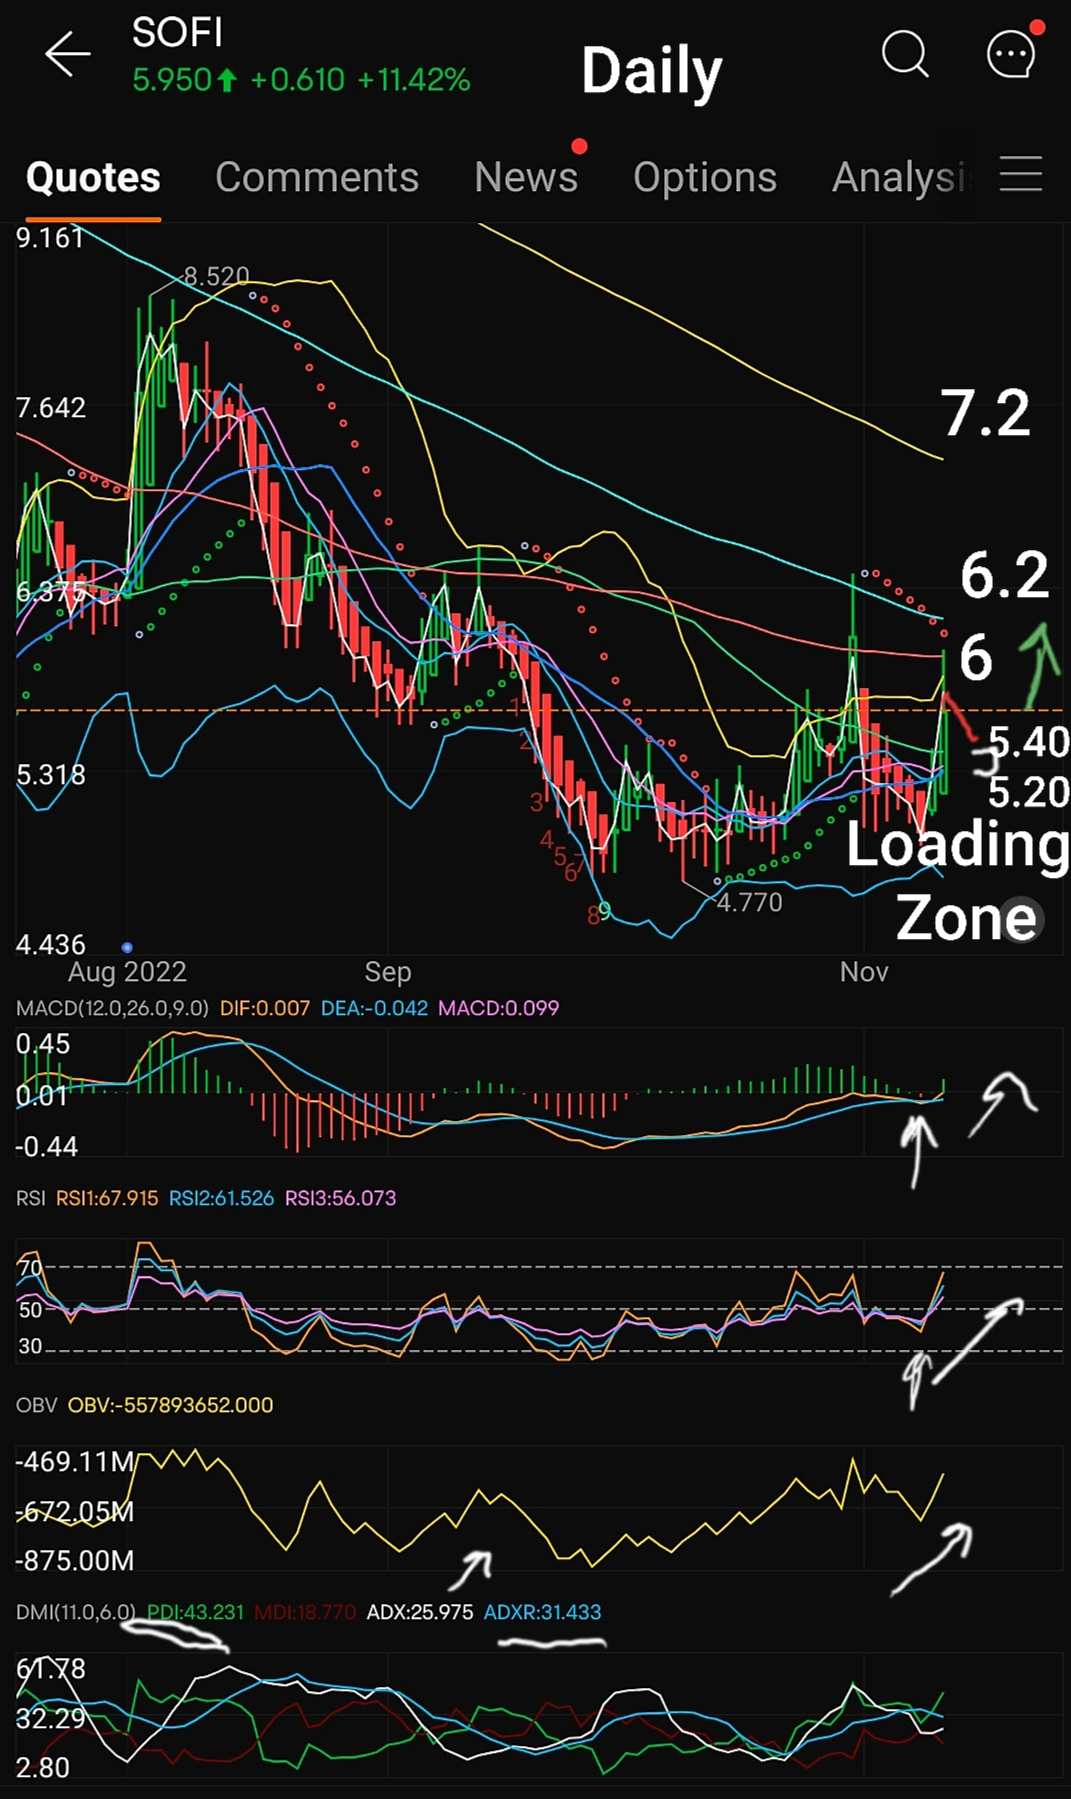Image resolution: width=1071 pixels, height=1799 pixels.
Task: Tap the 4.436 price axis label
Action: [x=51, y=945]
